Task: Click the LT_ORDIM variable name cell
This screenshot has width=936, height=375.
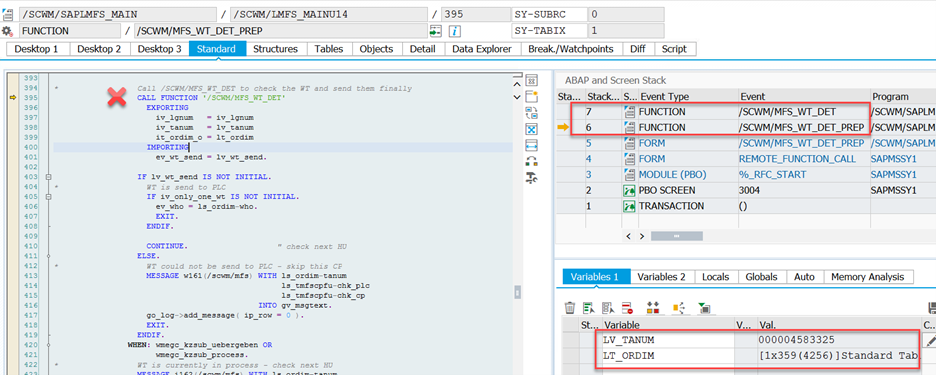Action: [x=667, y=356]
